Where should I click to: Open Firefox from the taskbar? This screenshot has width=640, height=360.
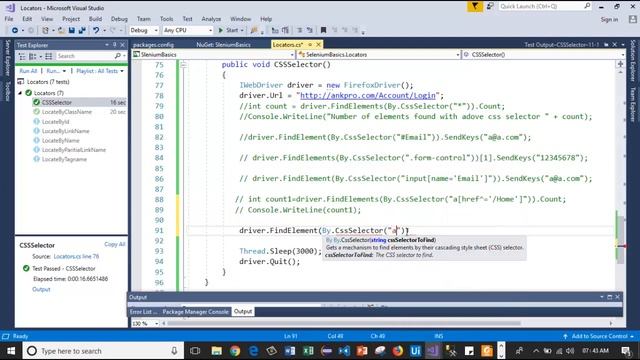398,351
